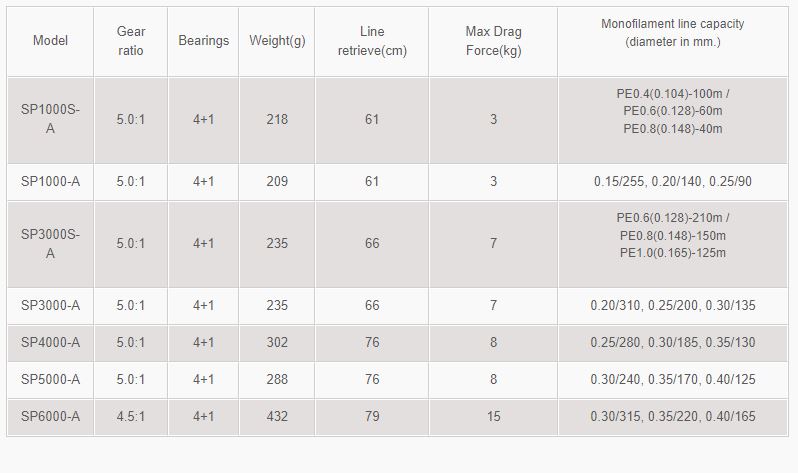Click the SP3000-A model name
Viewport: 798px width, 473px height.
(x=50, y=305)
